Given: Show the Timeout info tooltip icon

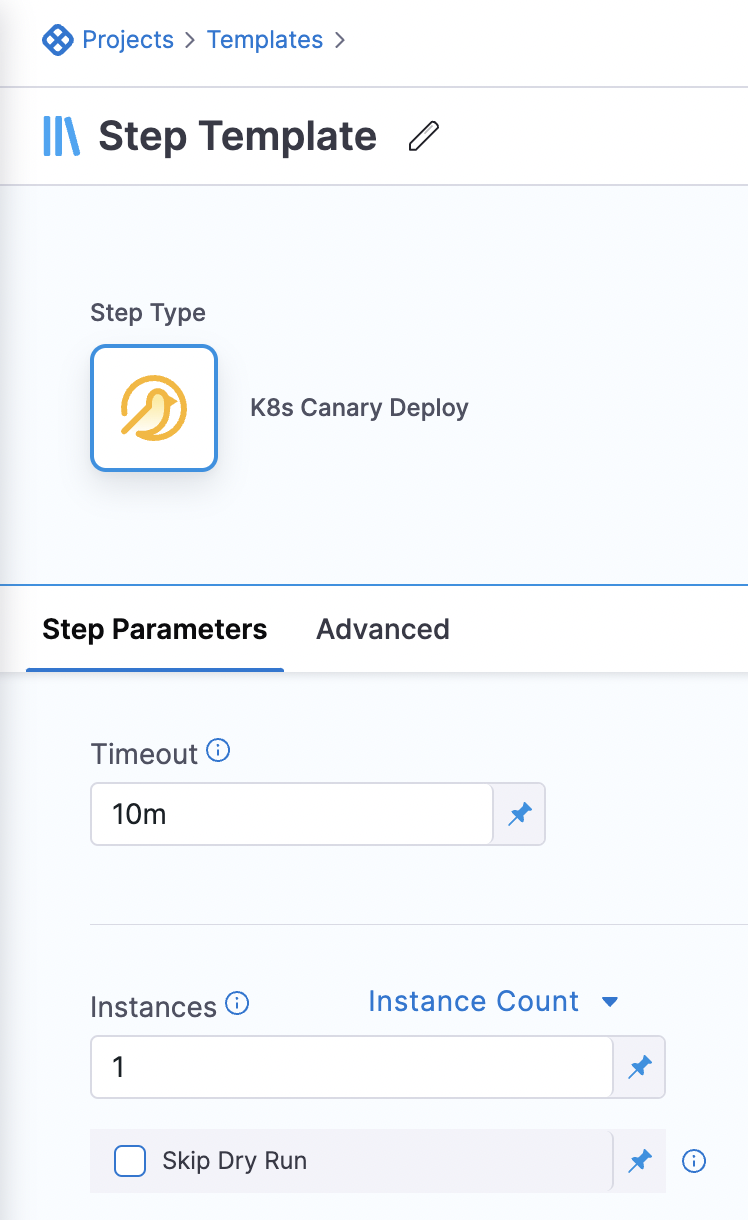Looking at the screenshot, I should (218, 750).
